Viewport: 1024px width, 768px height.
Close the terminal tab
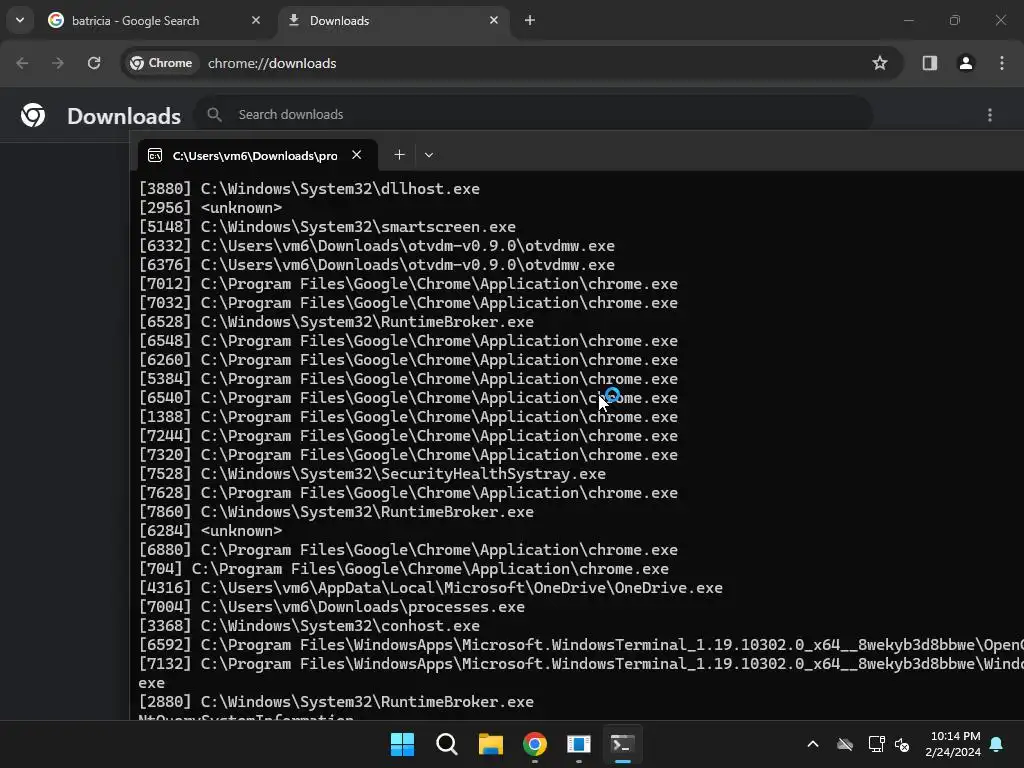point(357,155)
